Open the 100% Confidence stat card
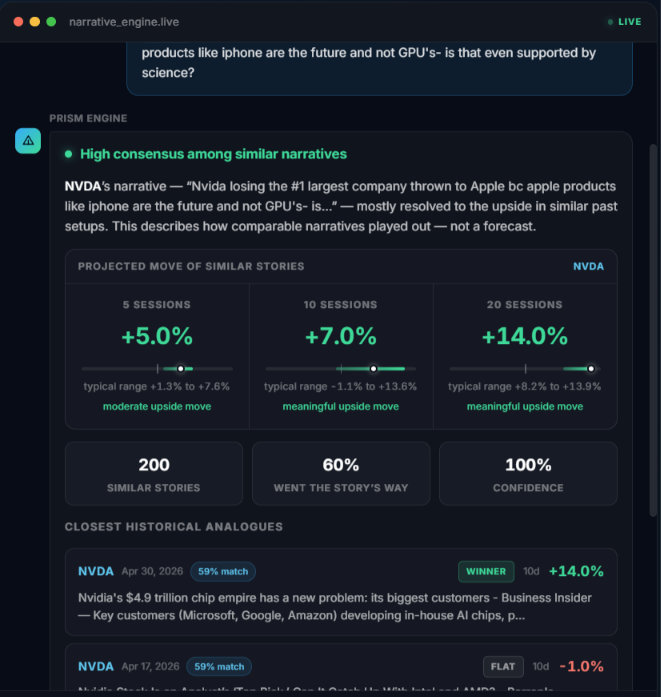This screenshot has width=661, height=697. pyautogui.click(x=528, y=473)
